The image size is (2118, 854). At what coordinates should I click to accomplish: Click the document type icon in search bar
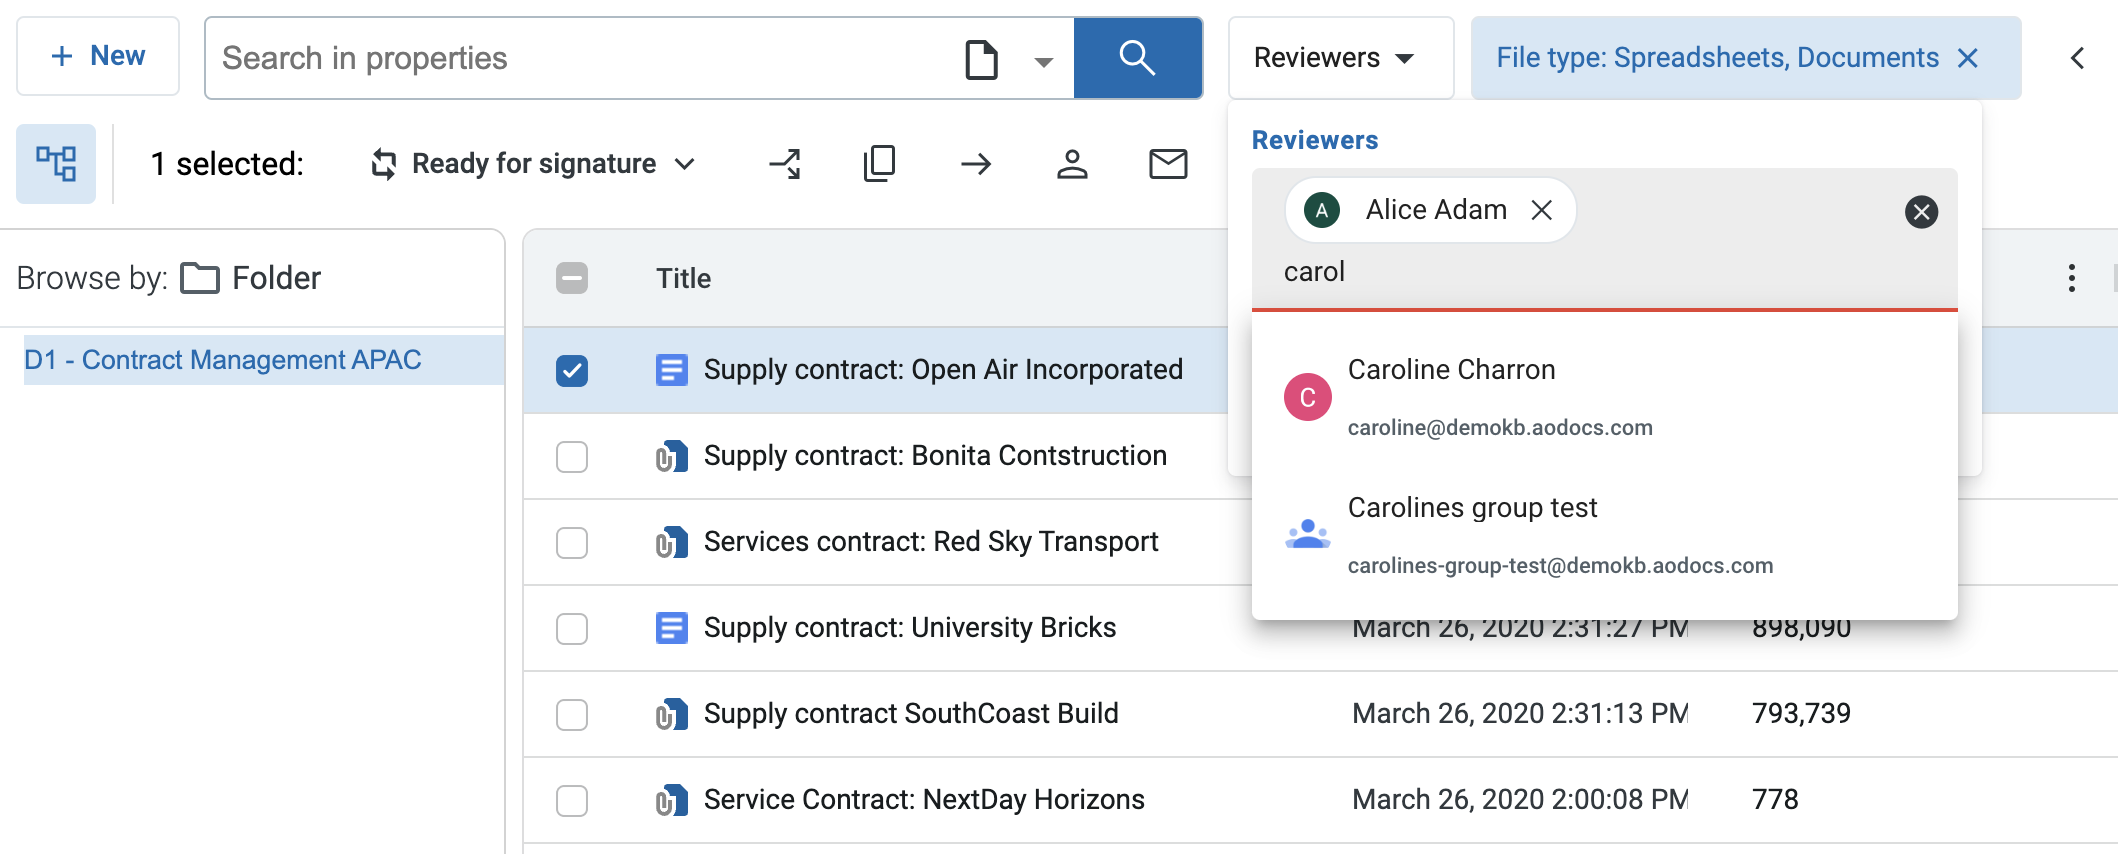[981, 59]
